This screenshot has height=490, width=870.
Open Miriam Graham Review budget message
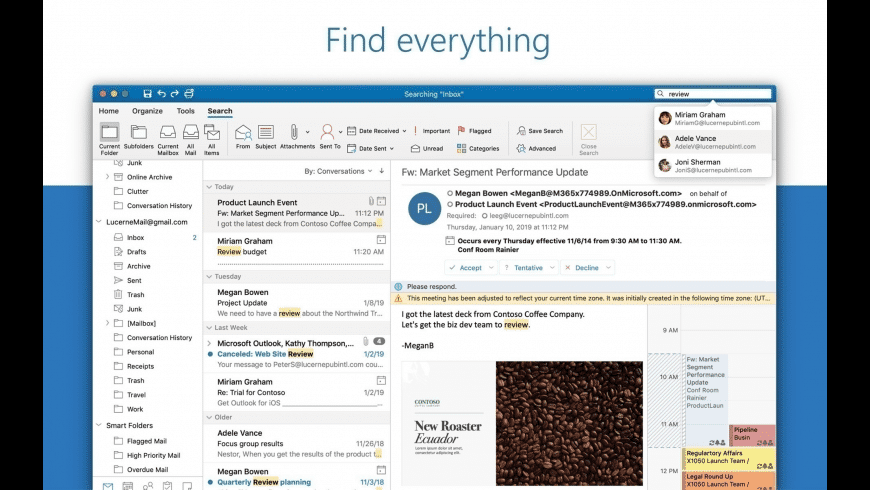[297, 249]
